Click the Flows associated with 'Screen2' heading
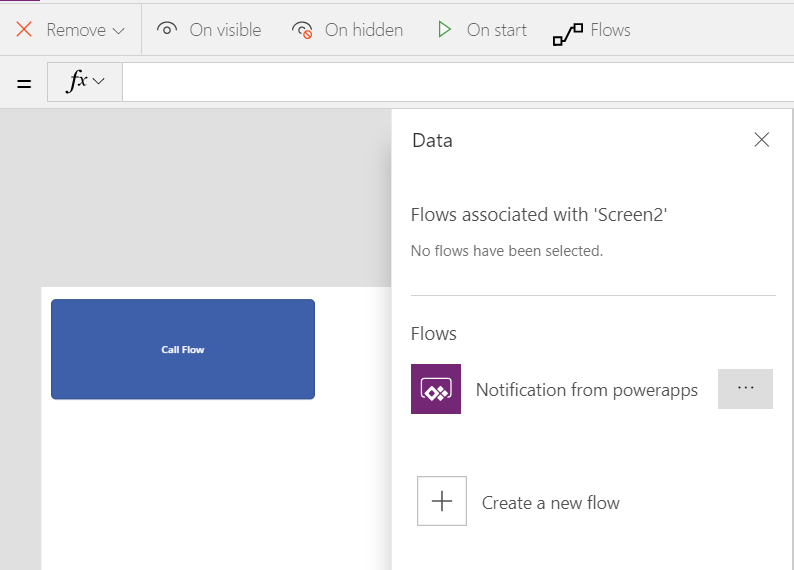 [x=539, y=215]
